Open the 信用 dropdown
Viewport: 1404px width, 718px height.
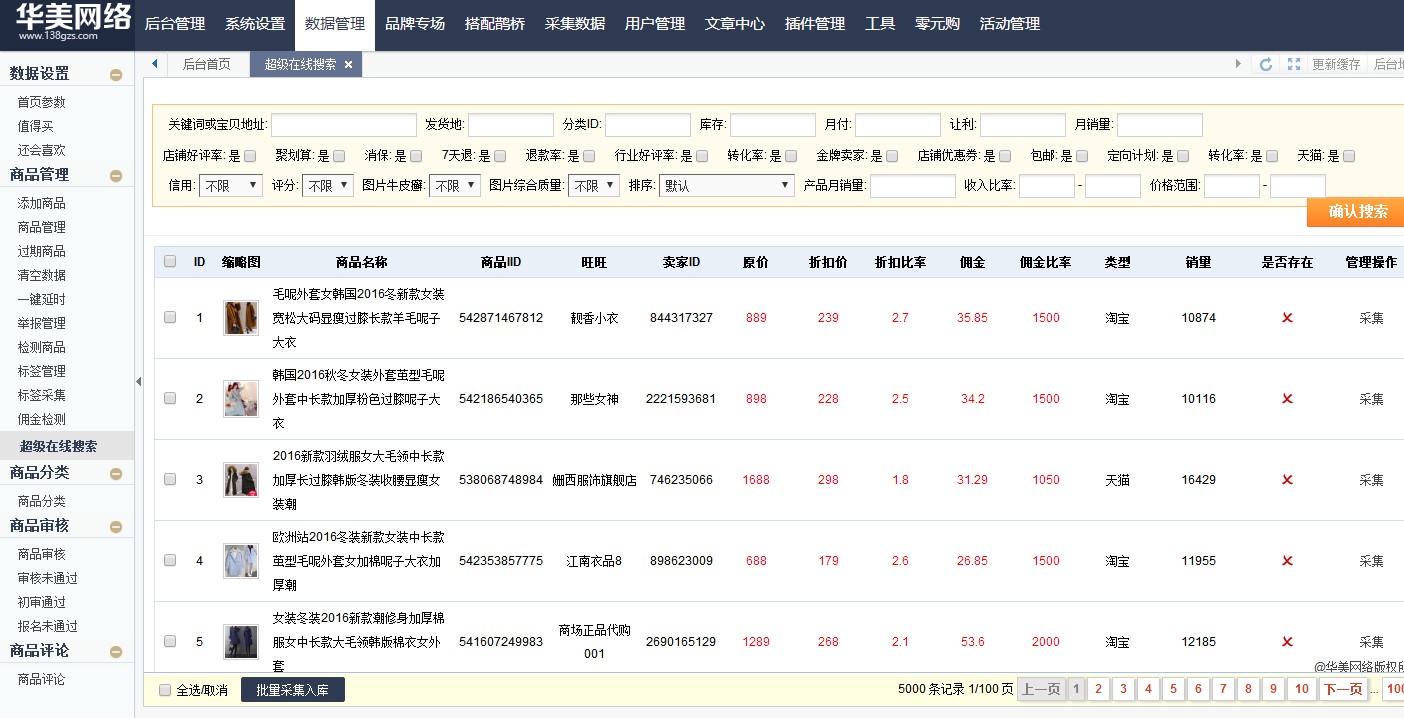pos(231,186)
